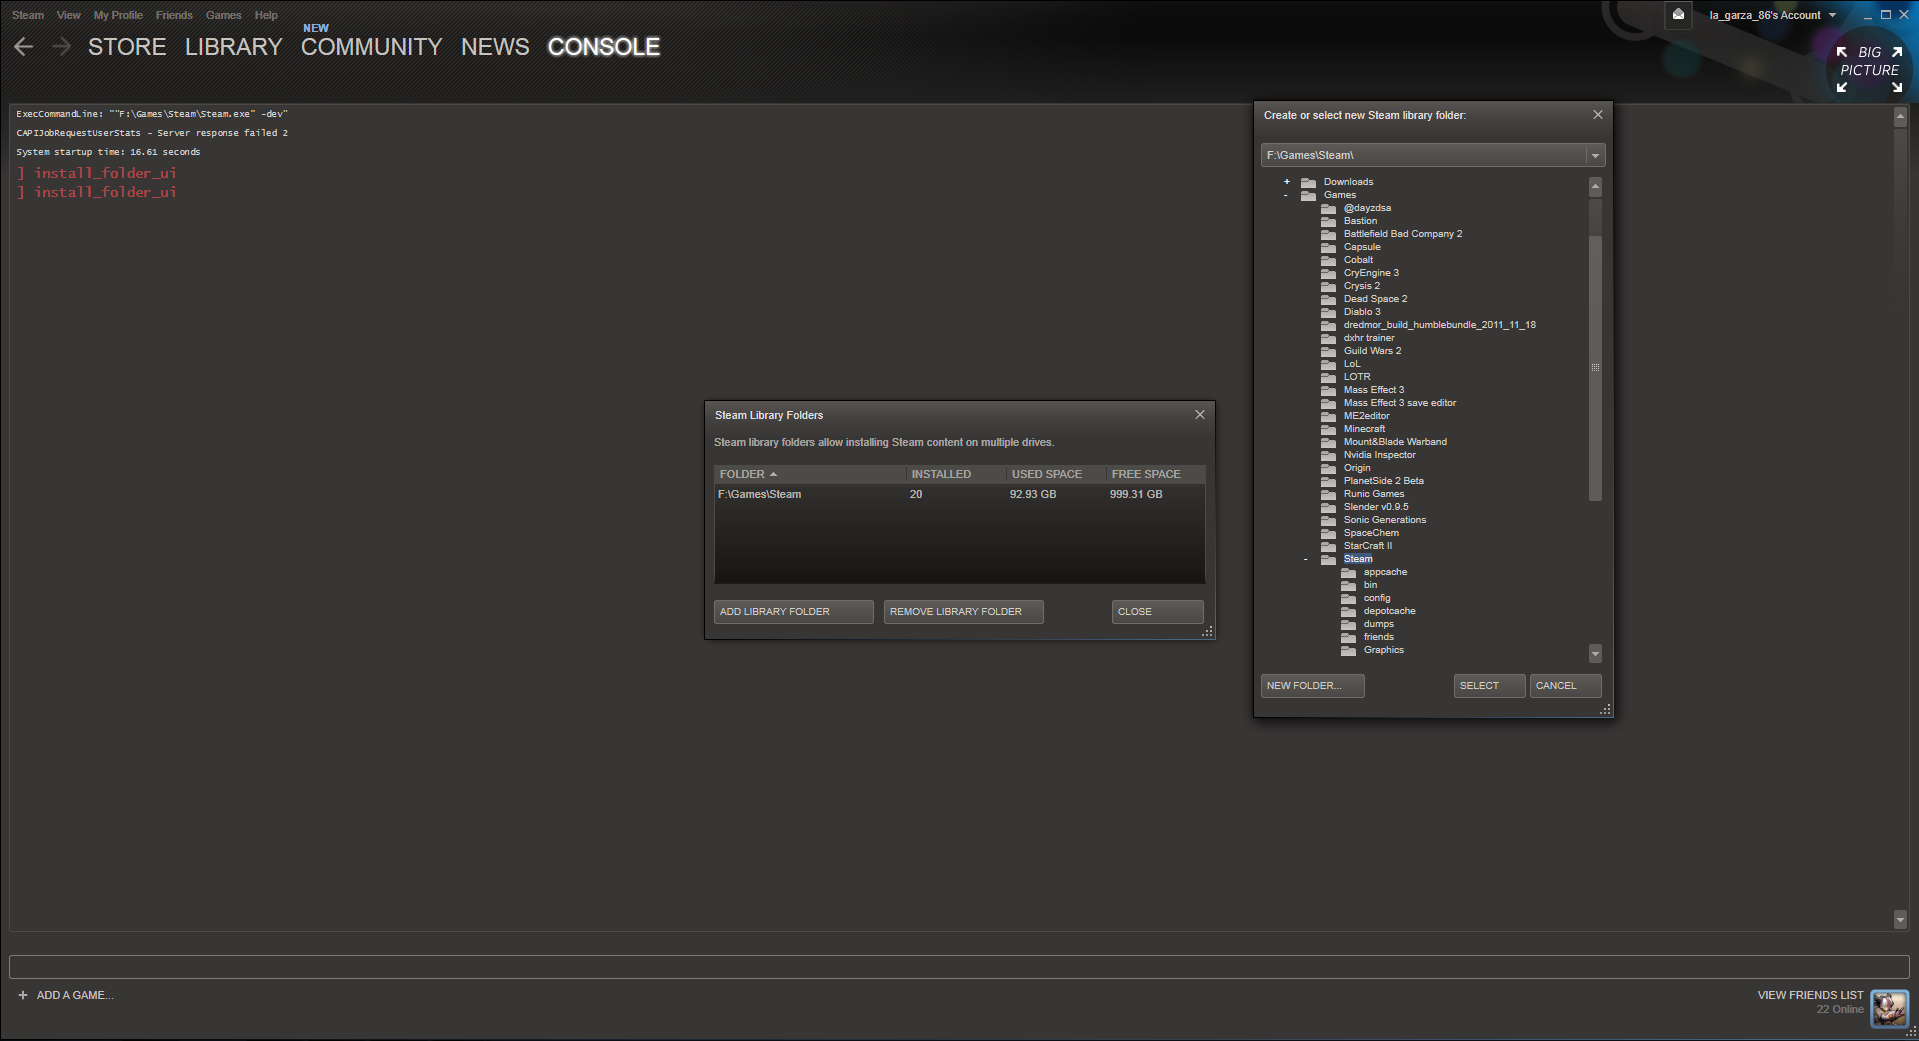
Task: Close the Create or select folder dialog
Action: (1598, 115)
